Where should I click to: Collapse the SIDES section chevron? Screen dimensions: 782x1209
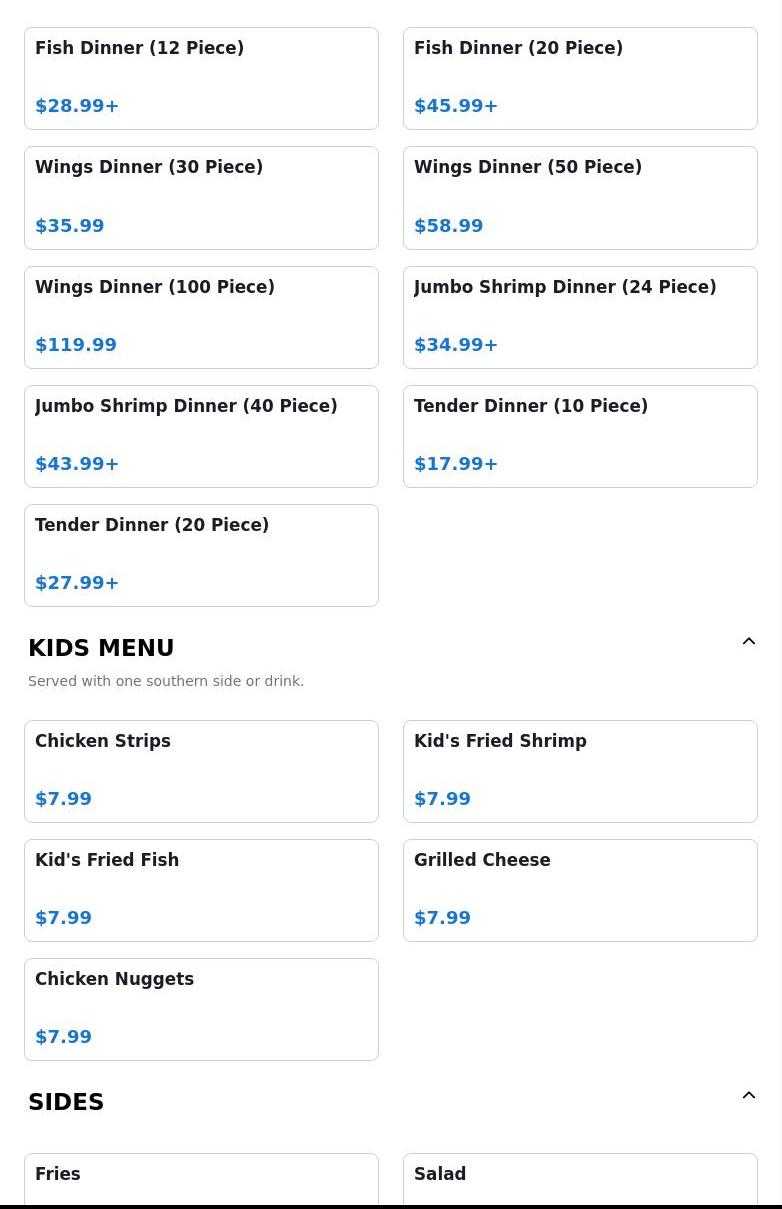748,1096
